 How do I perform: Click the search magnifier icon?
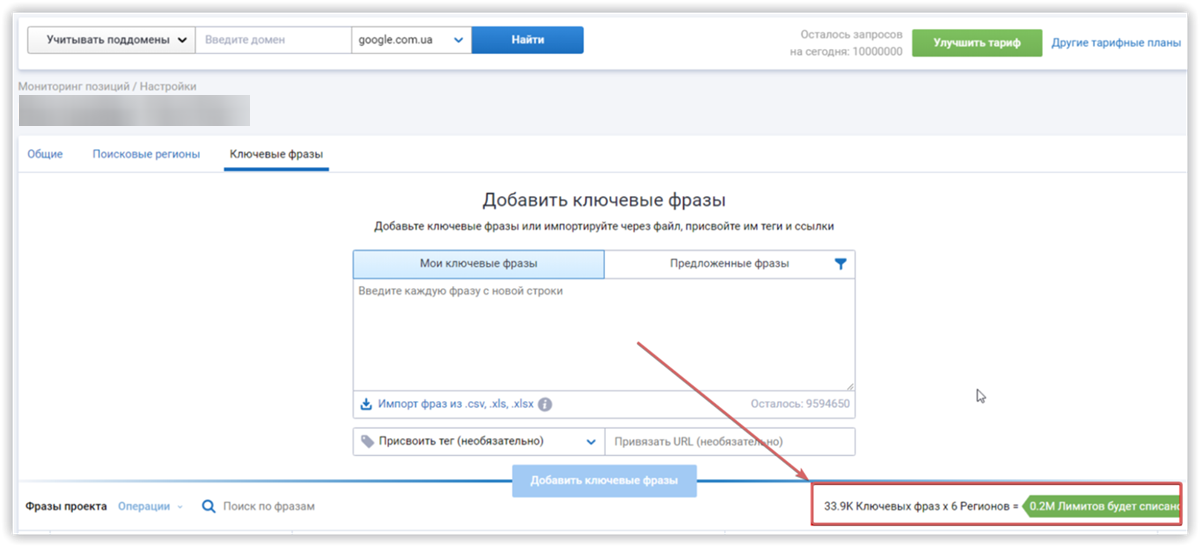pos(209,506)
